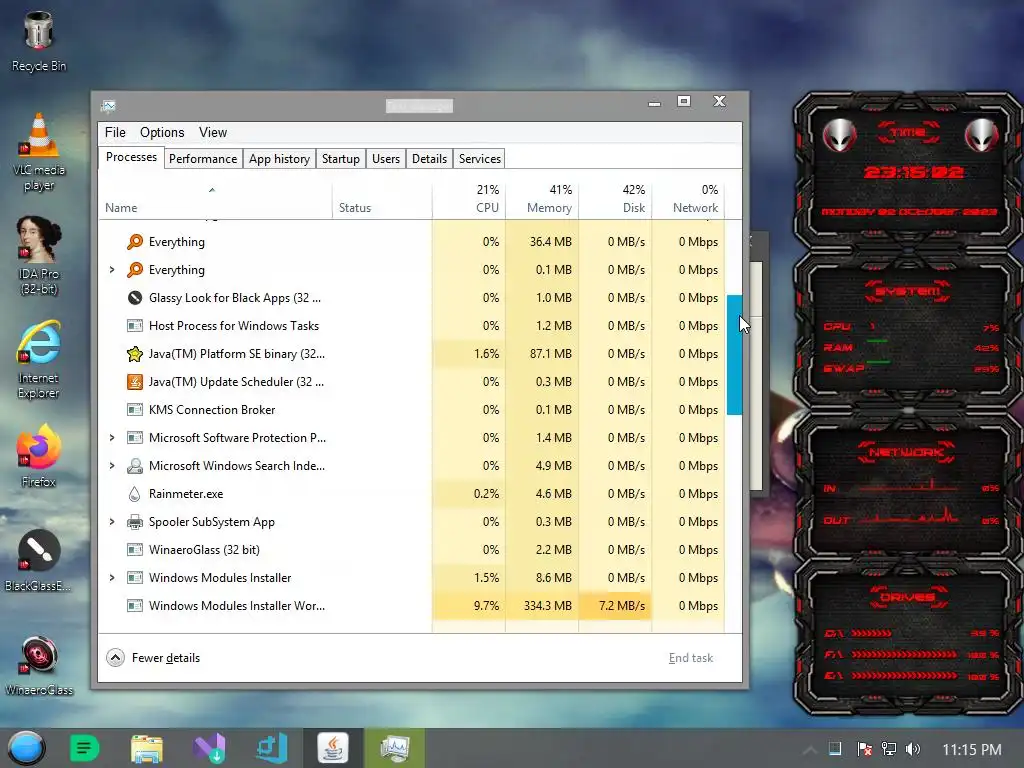Sort by the Memory column header
This screenshot has height=768, width=1024.
pos(542,199)
